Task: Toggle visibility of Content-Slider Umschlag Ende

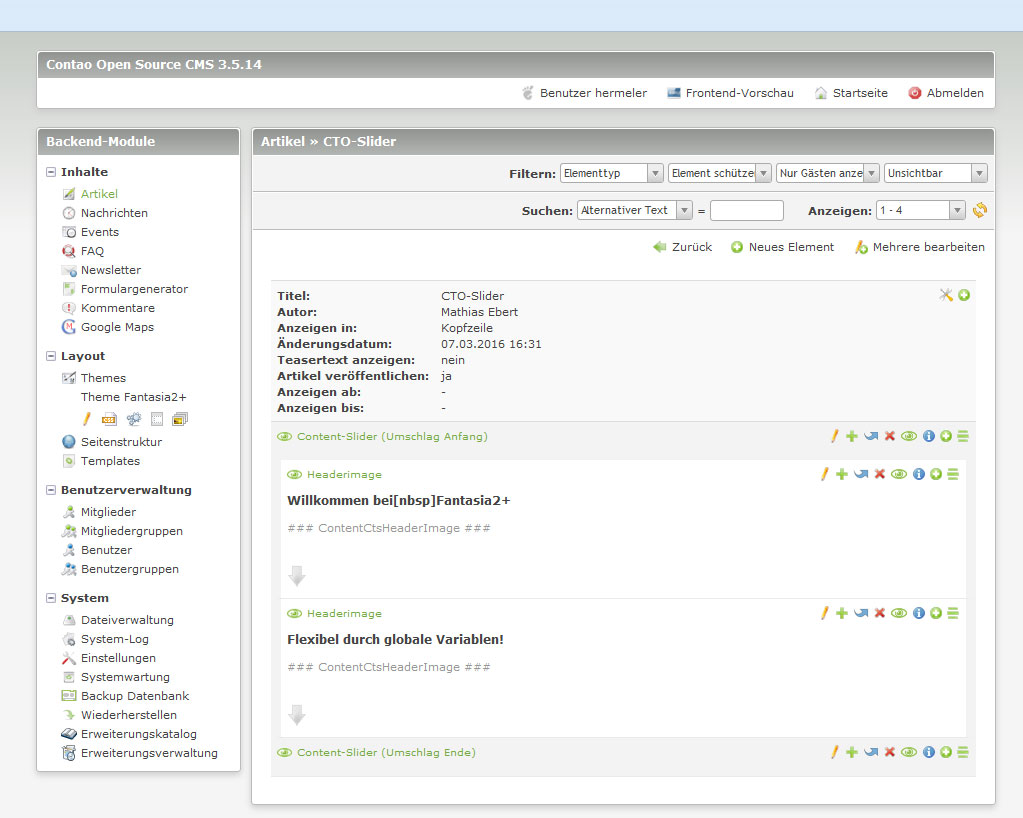Action: 909,752
